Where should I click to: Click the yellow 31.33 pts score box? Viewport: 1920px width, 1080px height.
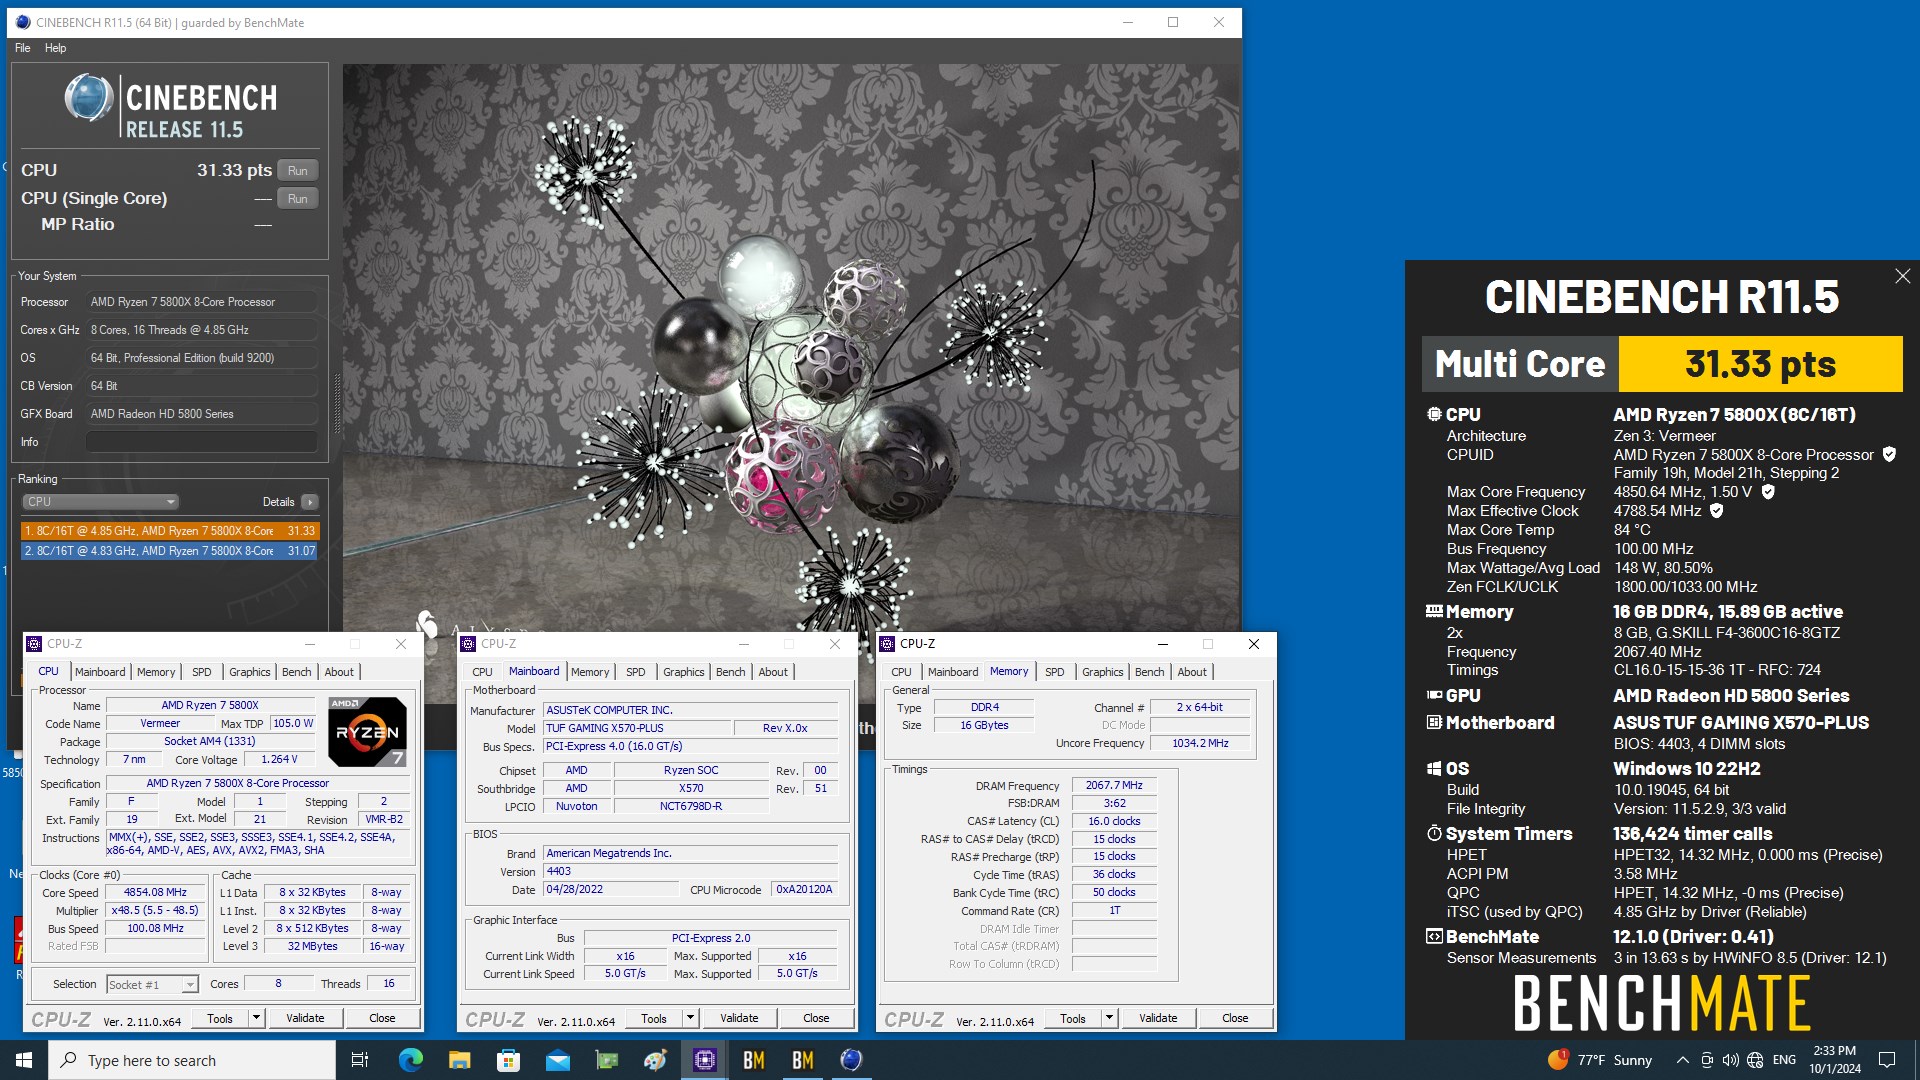tap(1760, 364)
